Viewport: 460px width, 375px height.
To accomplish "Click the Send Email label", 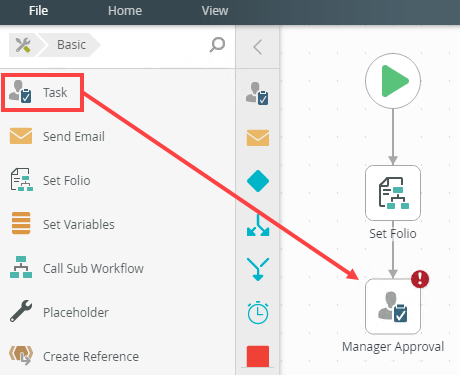I will click(74, 137).
